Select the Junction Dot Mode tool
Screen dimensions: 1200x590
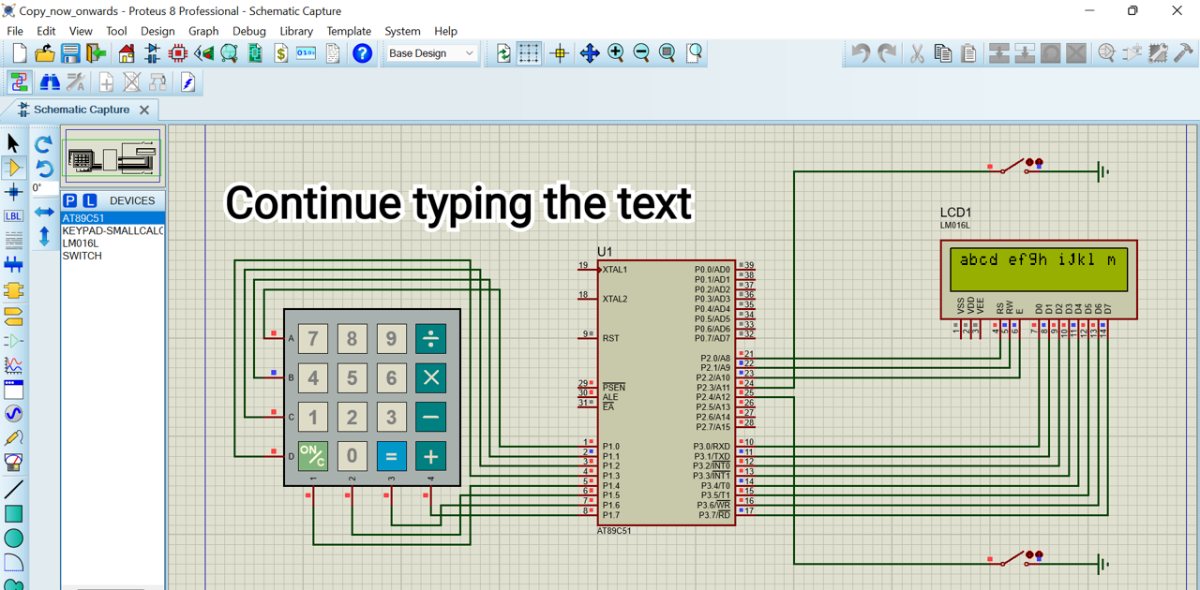[13, 191]
